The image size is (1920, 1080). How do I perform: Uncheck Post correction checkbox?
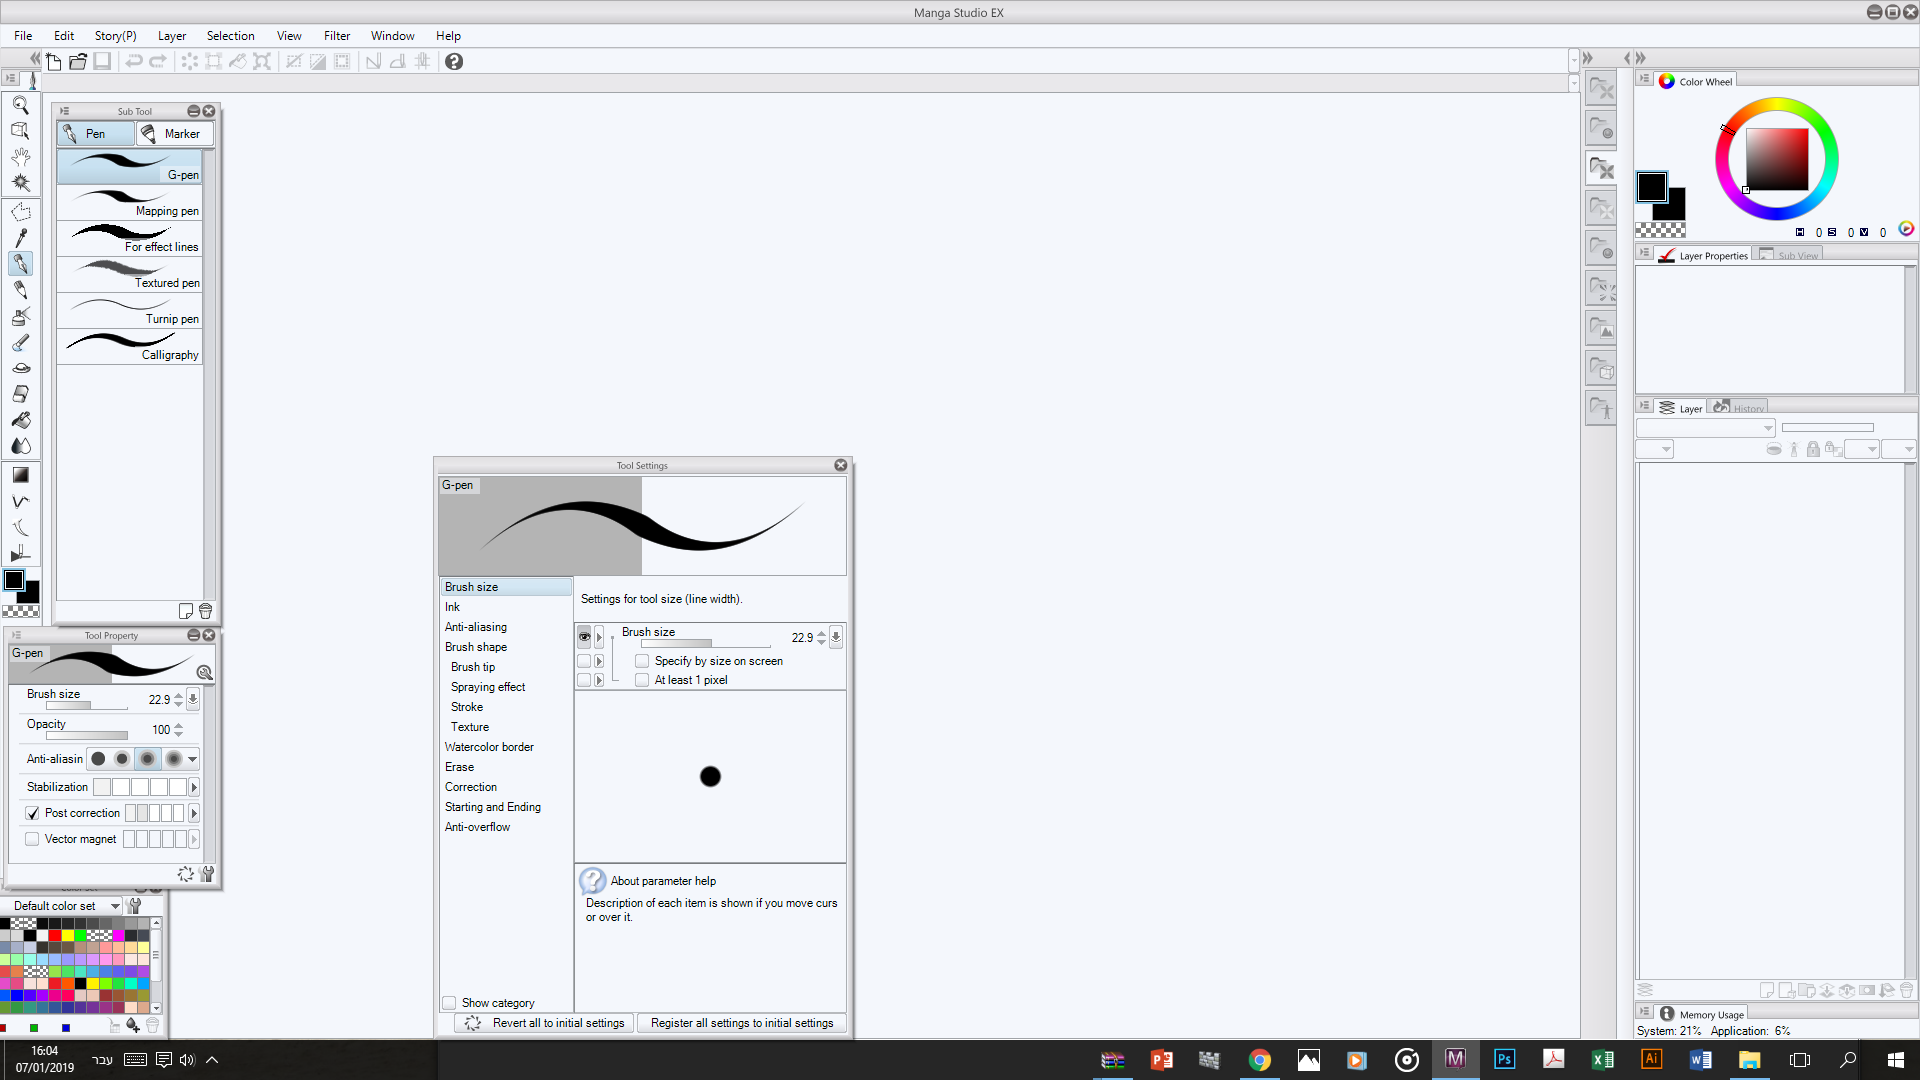pyautogui.click(x=33, y=813)
